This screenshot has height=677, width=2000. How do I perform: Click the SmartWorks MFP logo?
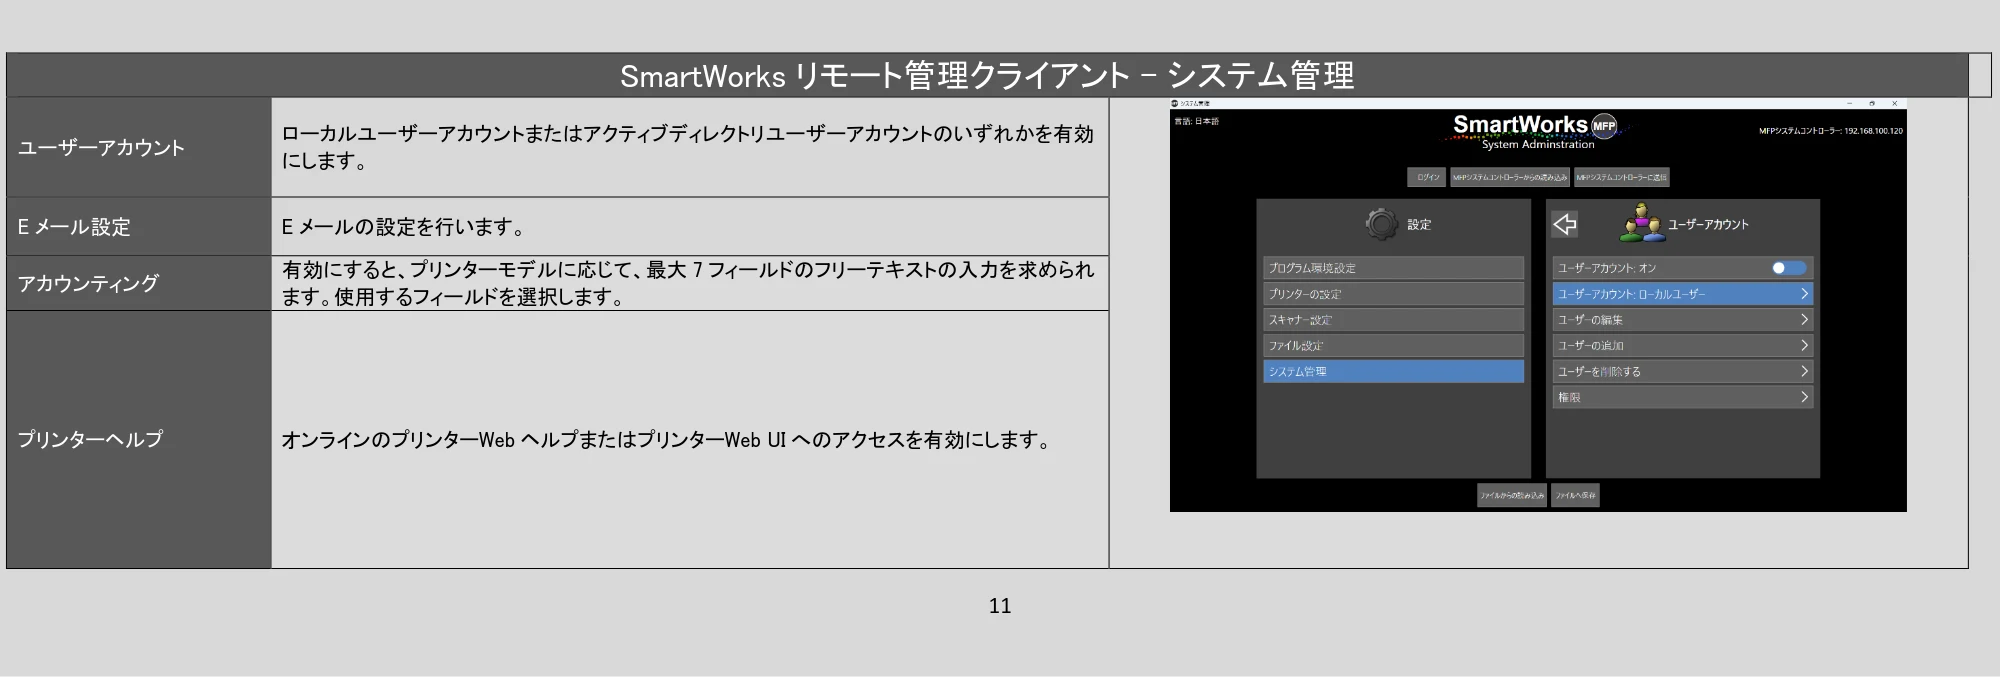pyautogui.click(x=1538, y=131)
